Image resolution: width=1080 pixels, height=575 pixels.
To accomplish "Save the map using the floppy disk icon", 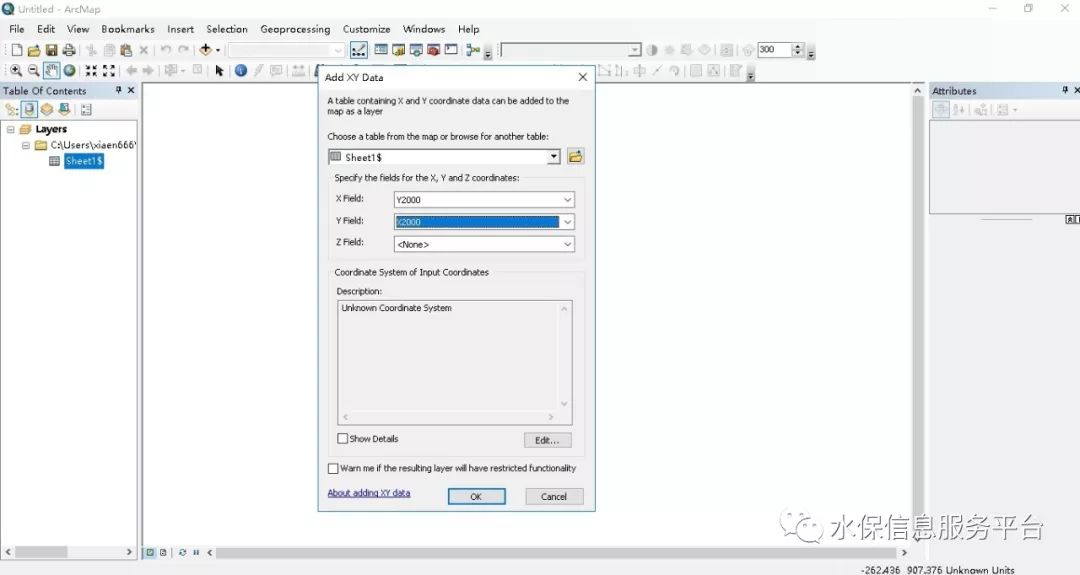I will 52,50.
